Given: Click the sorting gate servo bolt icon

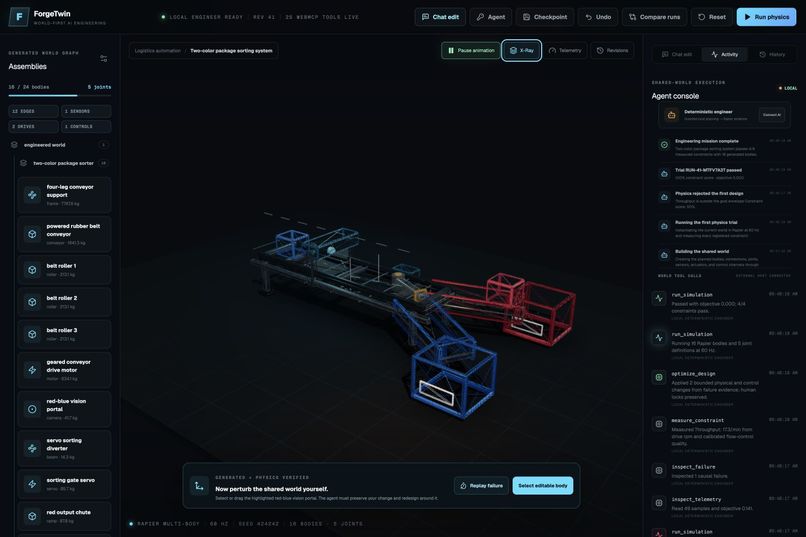Looking at the screenshot, I should [32, 484].
